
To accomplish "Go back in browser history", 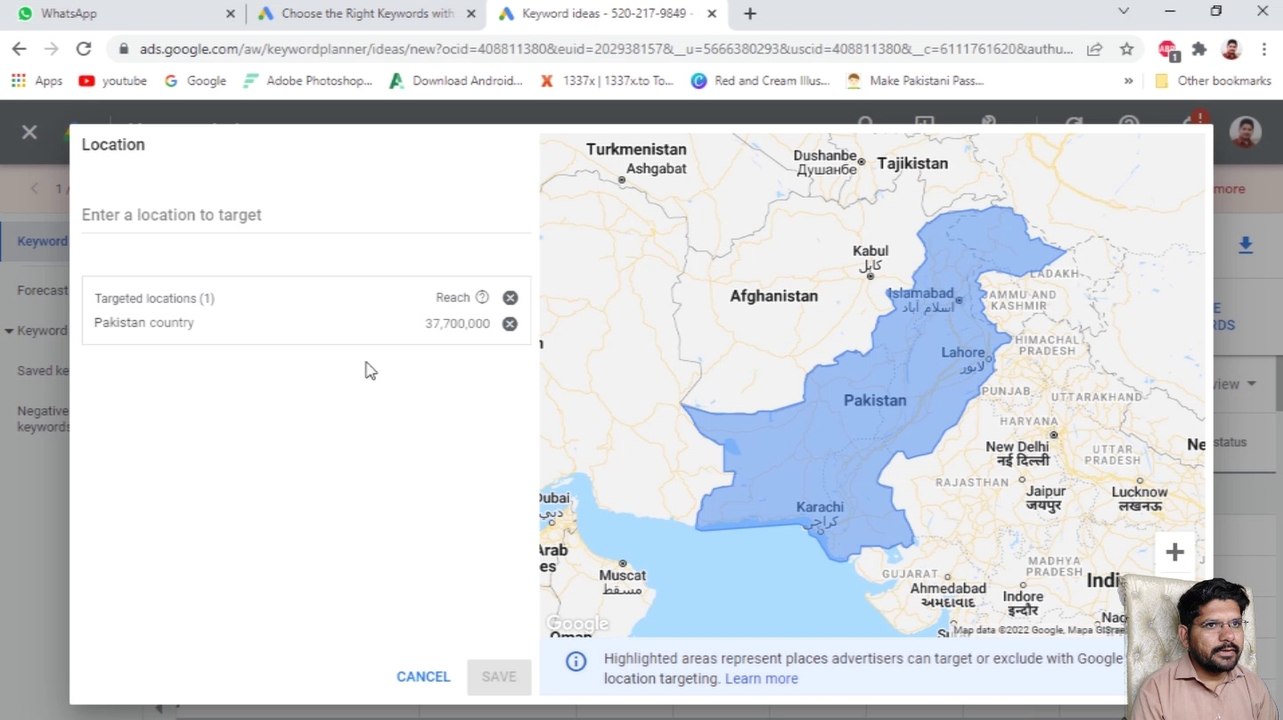I will (19, 49).
